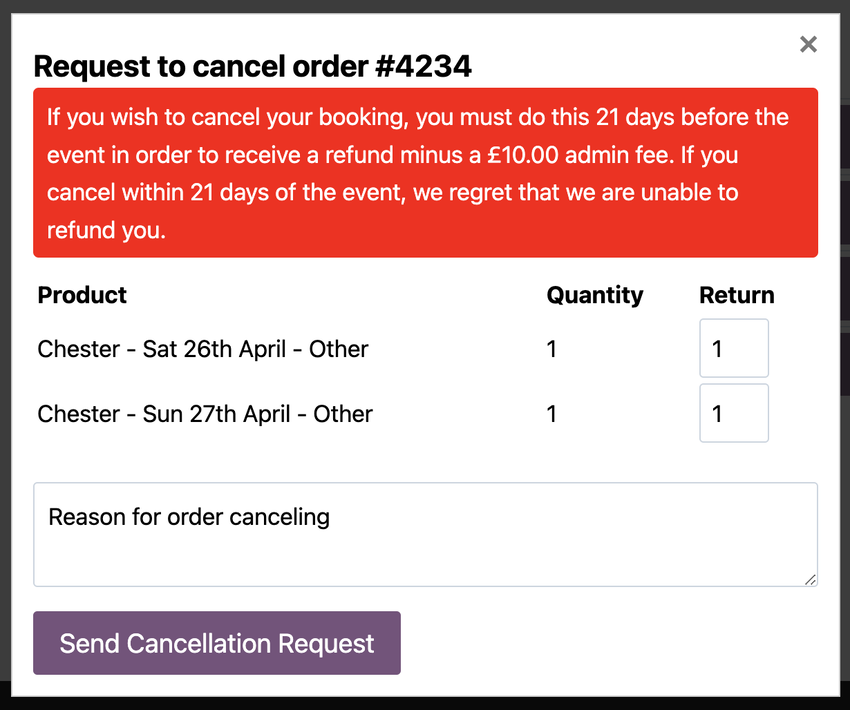
Task: Click the Product column header
Action: (82, 295)
